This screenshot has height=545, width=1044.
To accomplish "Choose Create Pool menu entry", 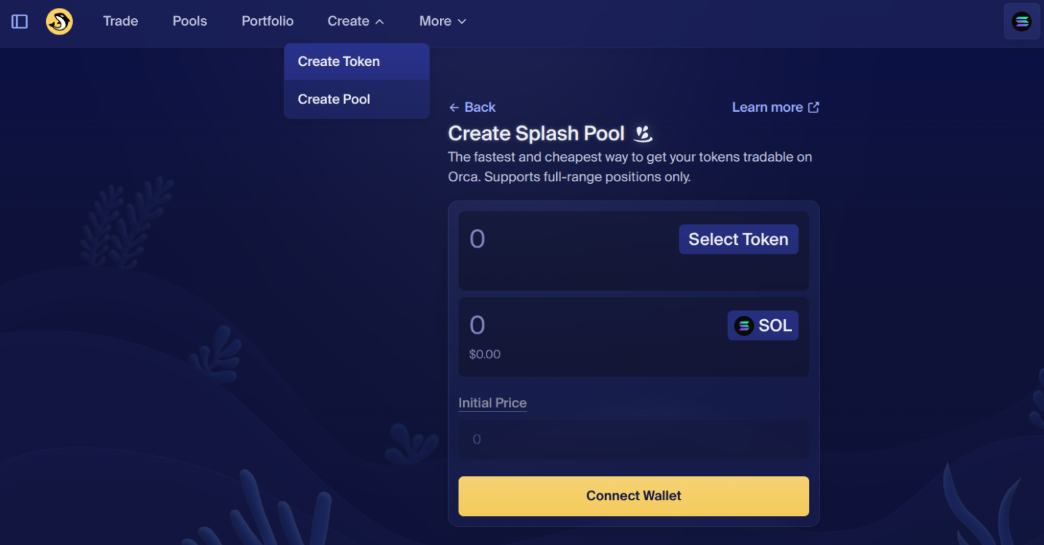I will pyautogui.click(x=334, y=99).
